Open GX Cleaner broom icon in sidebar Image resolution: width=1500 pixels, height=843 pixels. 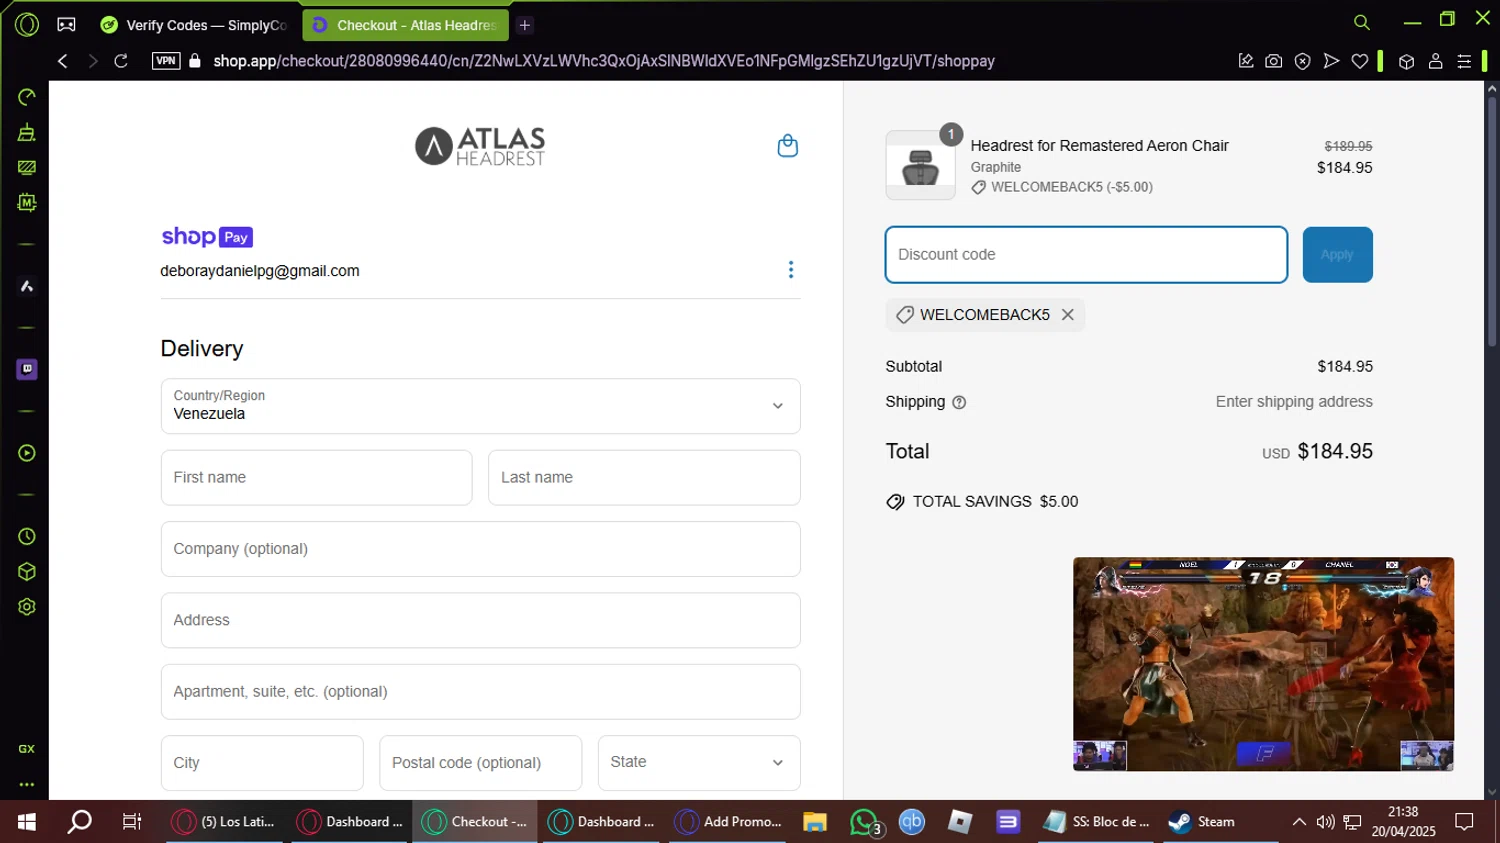[27, 132]
